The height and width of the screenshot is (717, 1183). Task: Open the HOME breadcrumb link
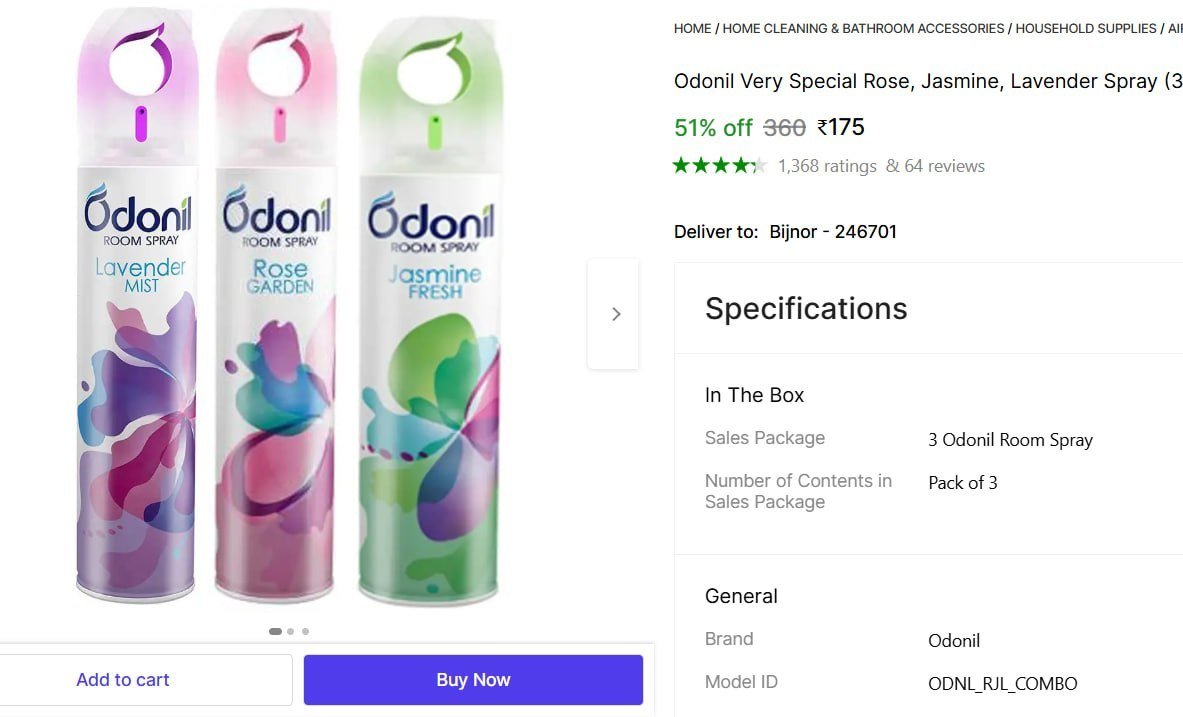693,28
